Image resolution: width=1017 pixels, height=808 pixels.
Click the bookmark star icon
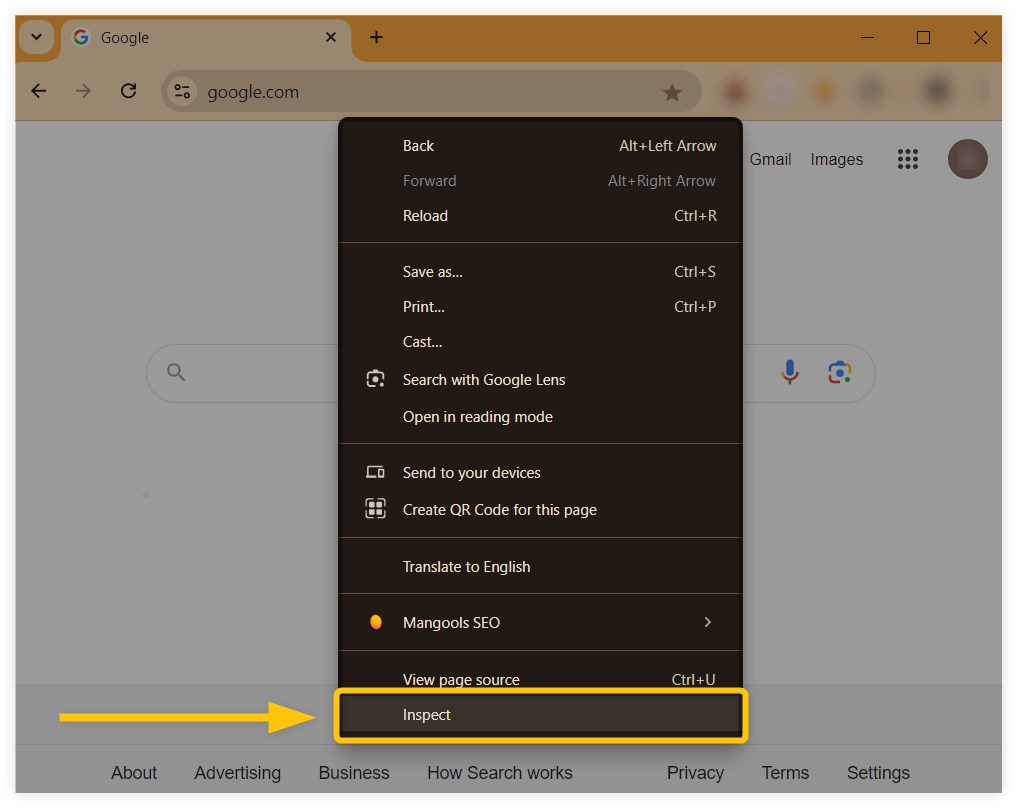(x=672, y=92)
